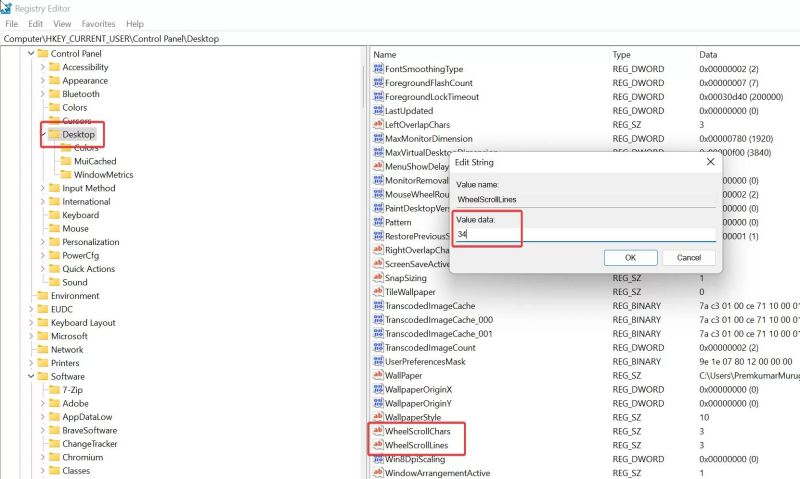Expand the Accessibility key

[43, 67]
